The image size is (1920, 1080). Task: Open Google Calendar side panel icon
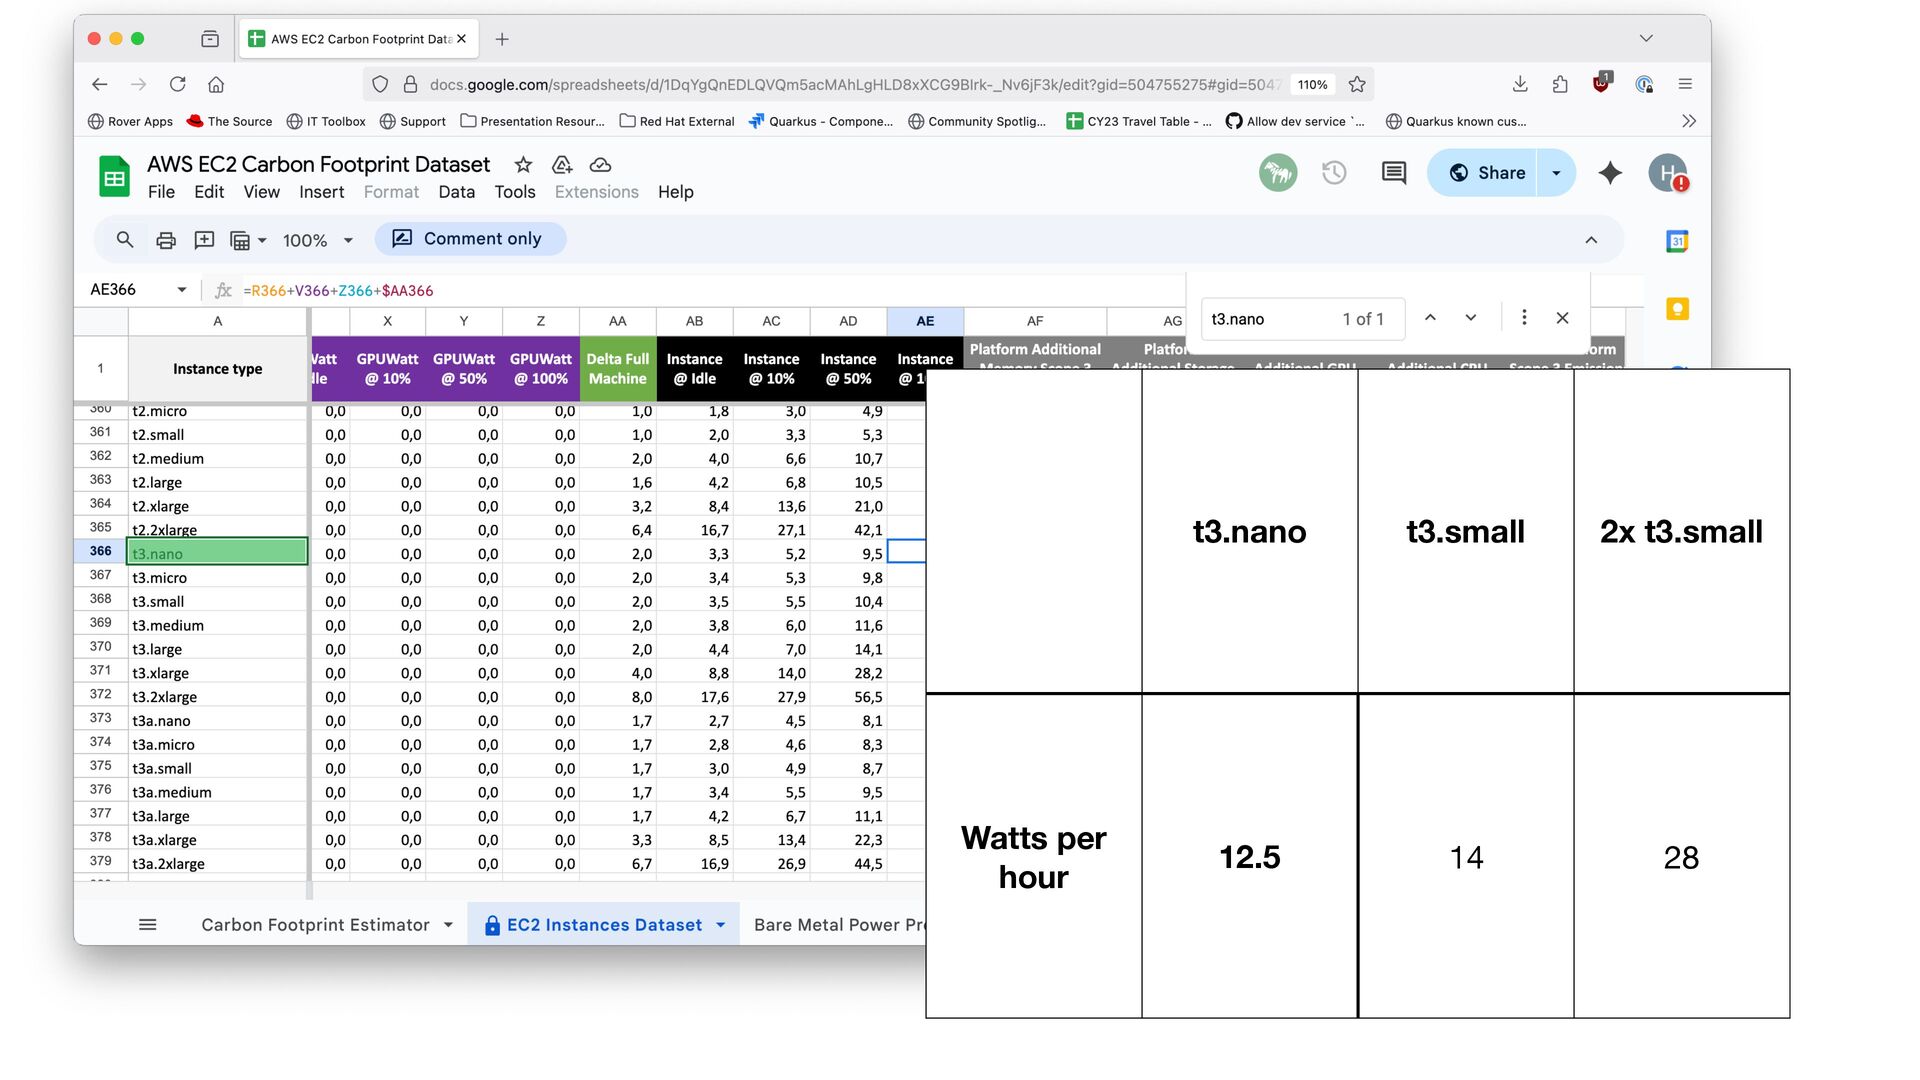[1677, 241]
